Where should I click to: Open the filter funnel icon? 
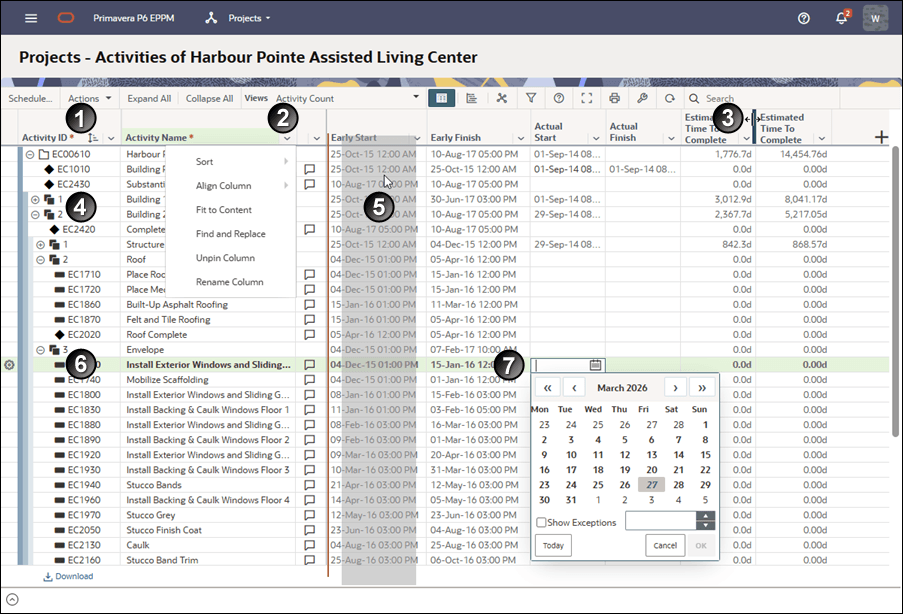coord(531,98)
